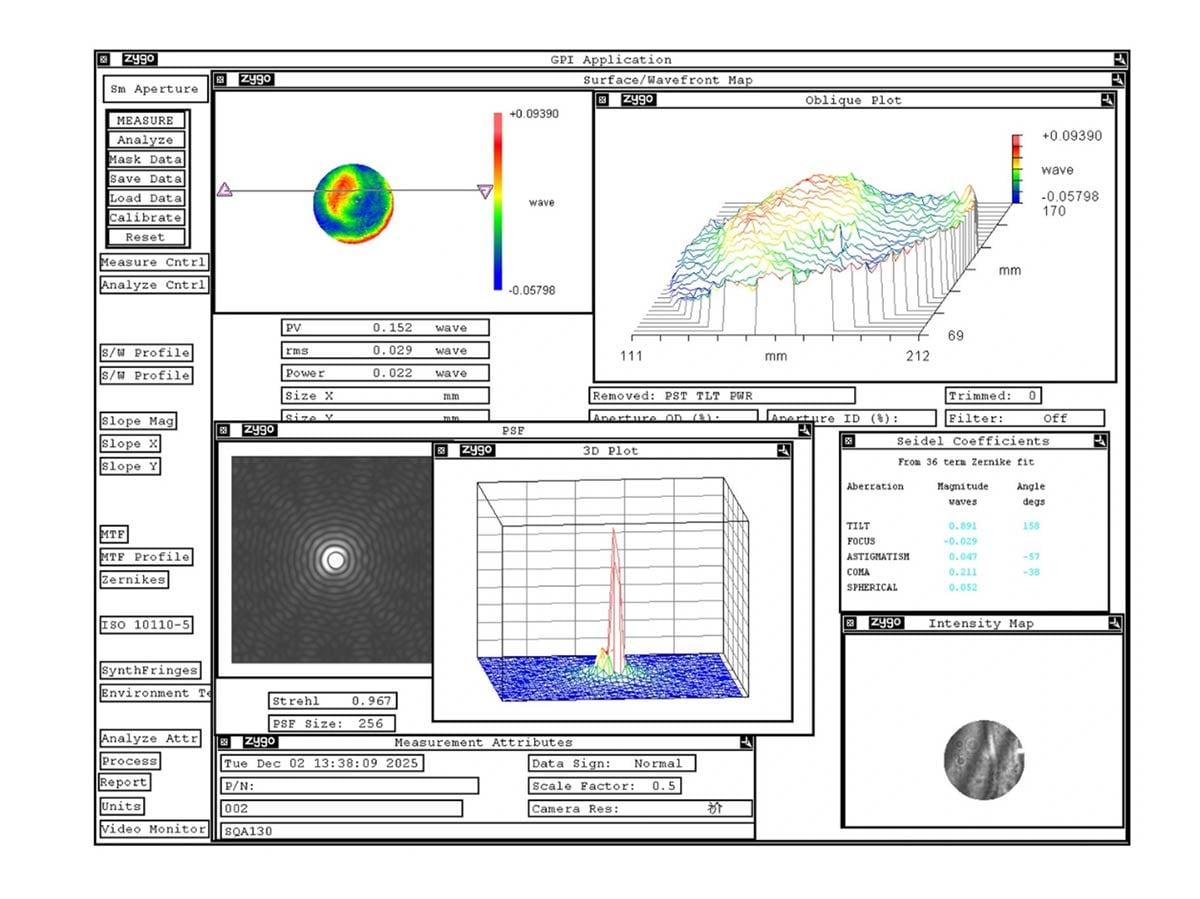Image resolution: width=1200 pixels, height=899 pixels.
Task: Select the right purple slice marker triangle
Action: [x=485, y=191]
